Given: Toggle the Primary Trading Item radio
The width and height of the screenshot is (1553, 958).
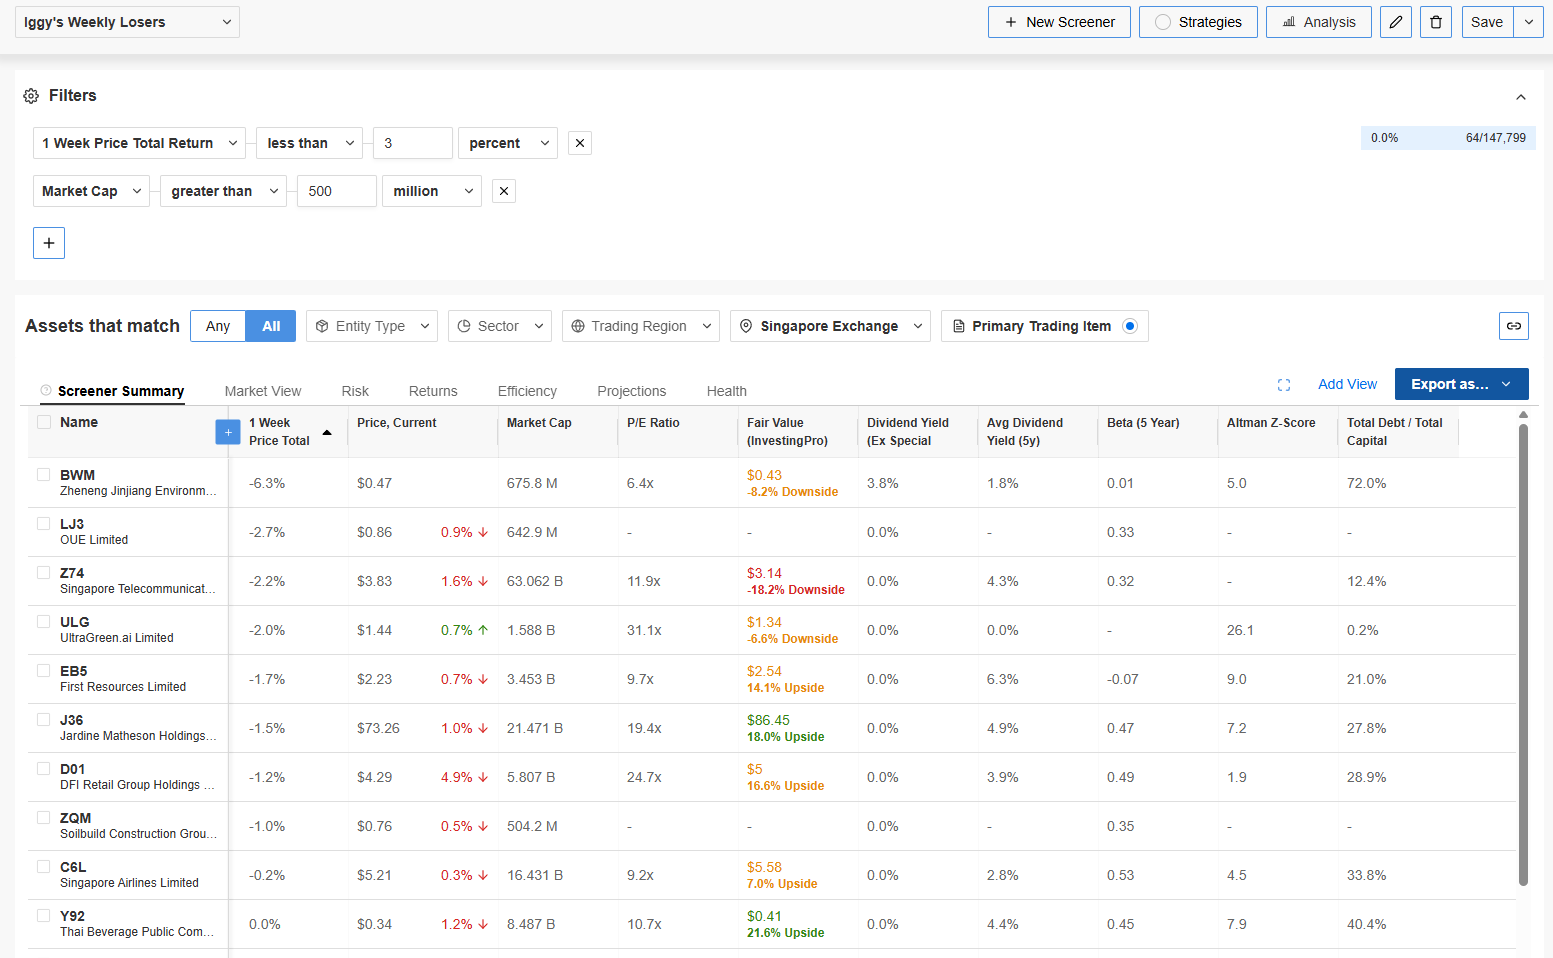Looking at the screenshot, I should [1130, 326].
